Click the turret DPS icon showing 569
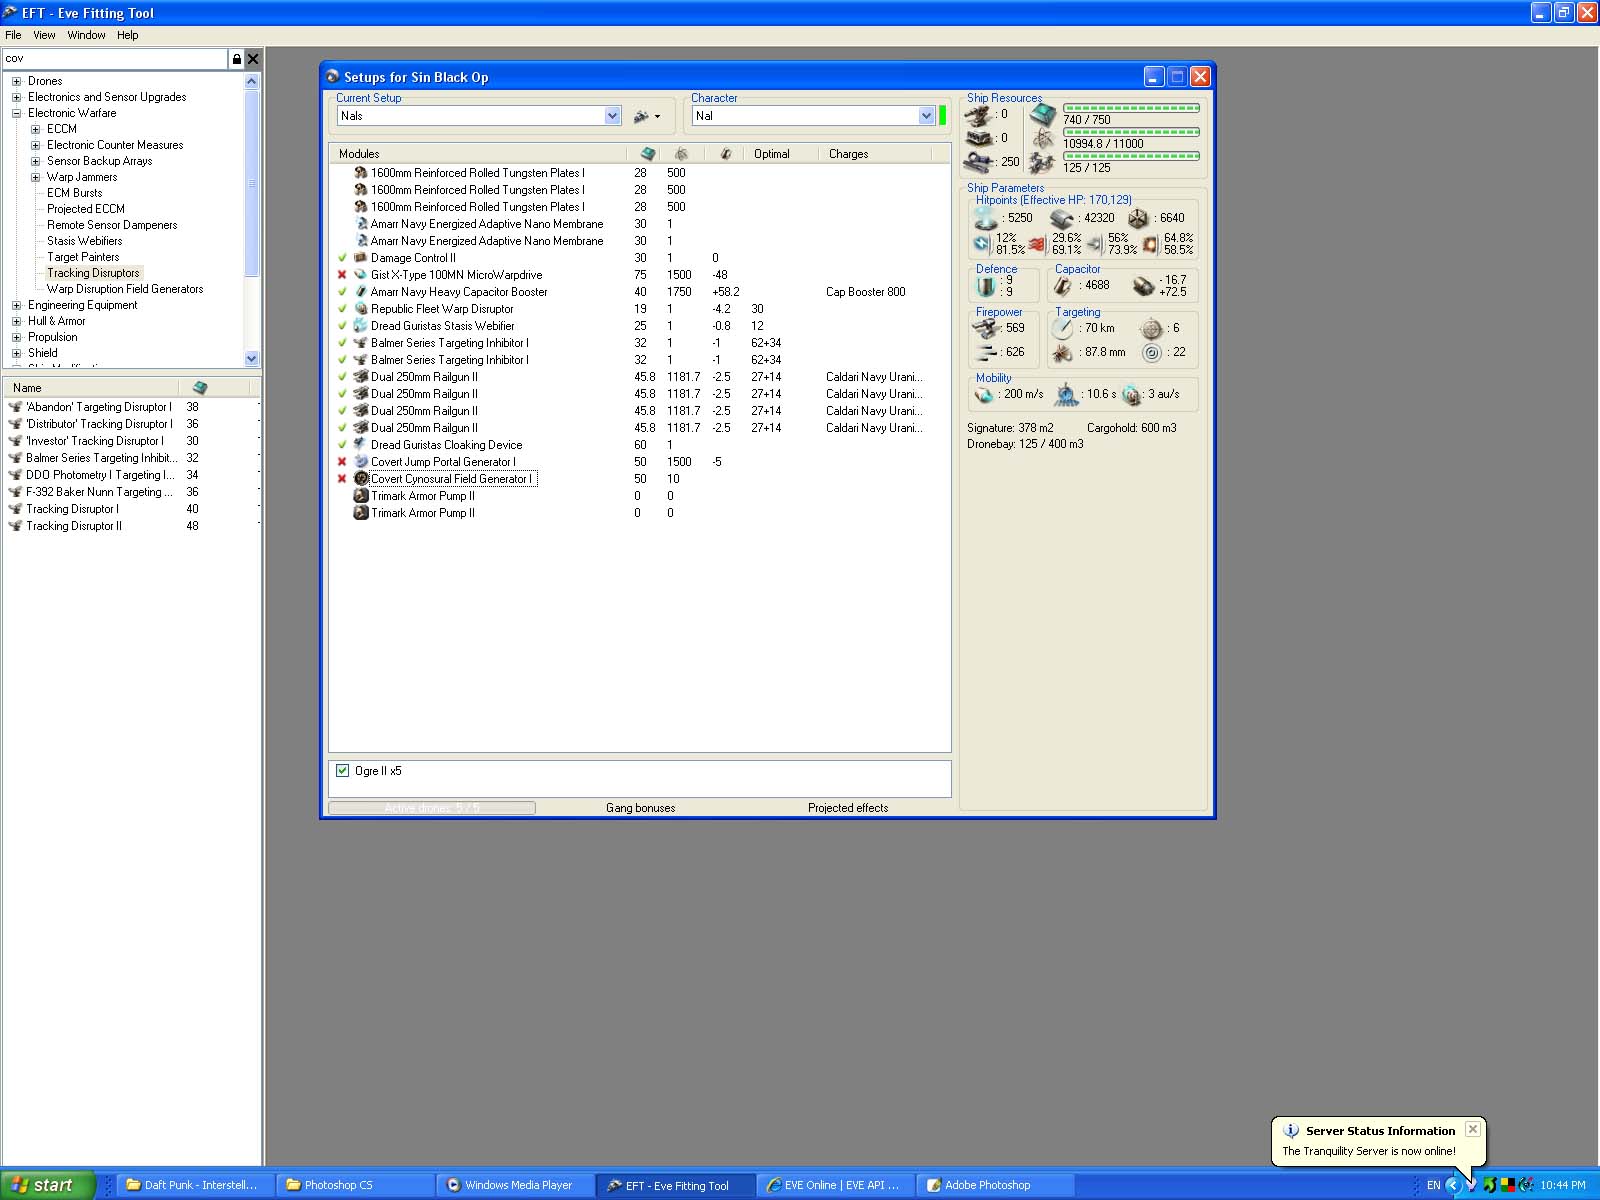 [x=987, y=328]
